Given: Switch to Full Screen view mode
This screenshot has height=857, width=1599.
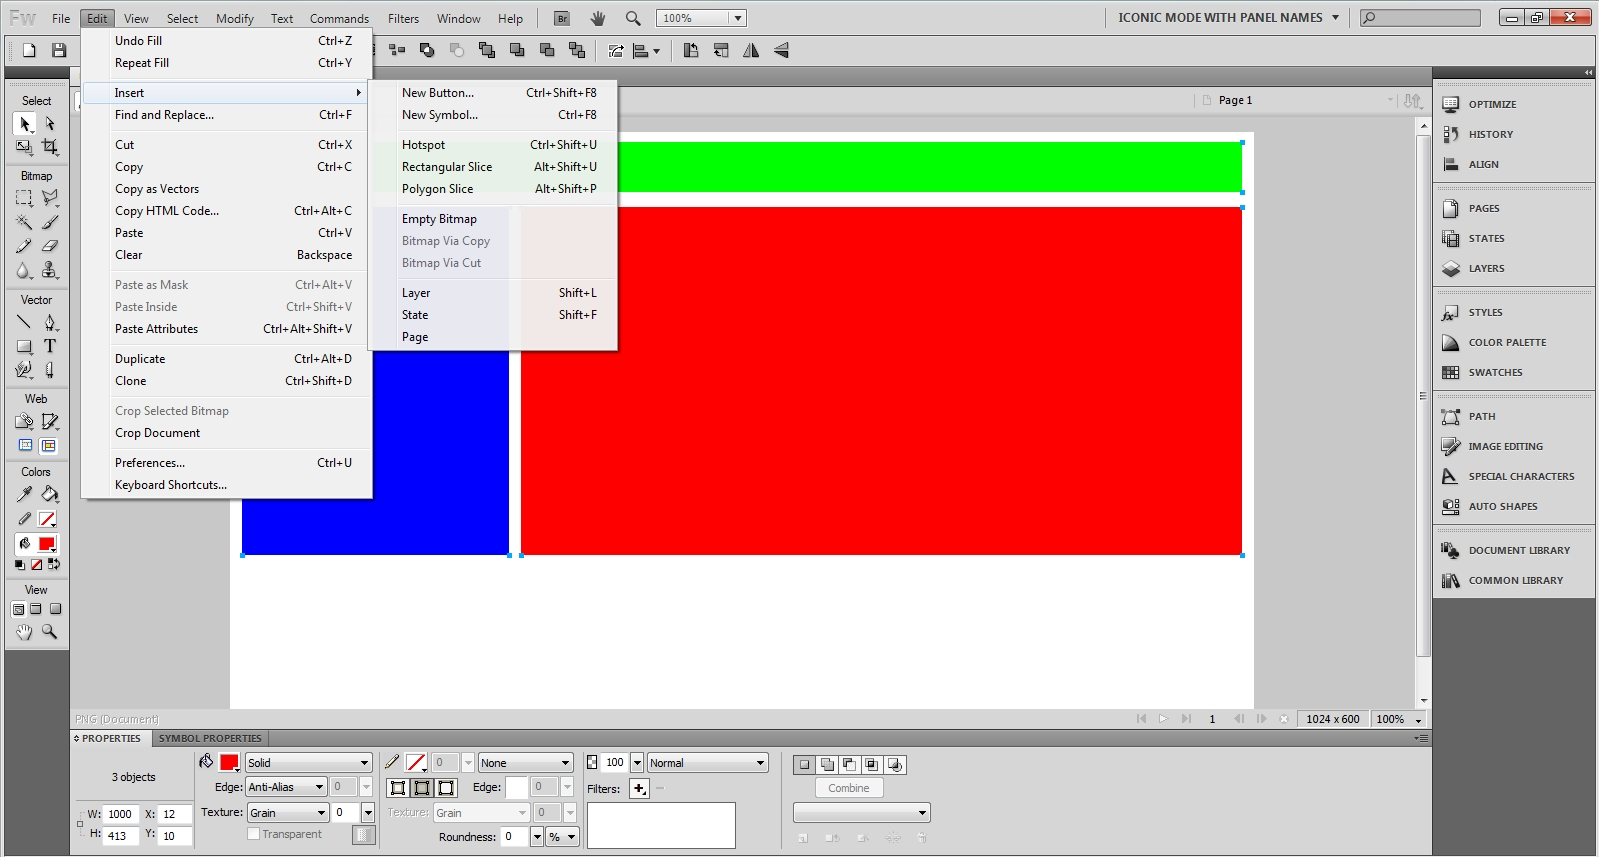Looking at the screenshot, I should pos(56,609).
